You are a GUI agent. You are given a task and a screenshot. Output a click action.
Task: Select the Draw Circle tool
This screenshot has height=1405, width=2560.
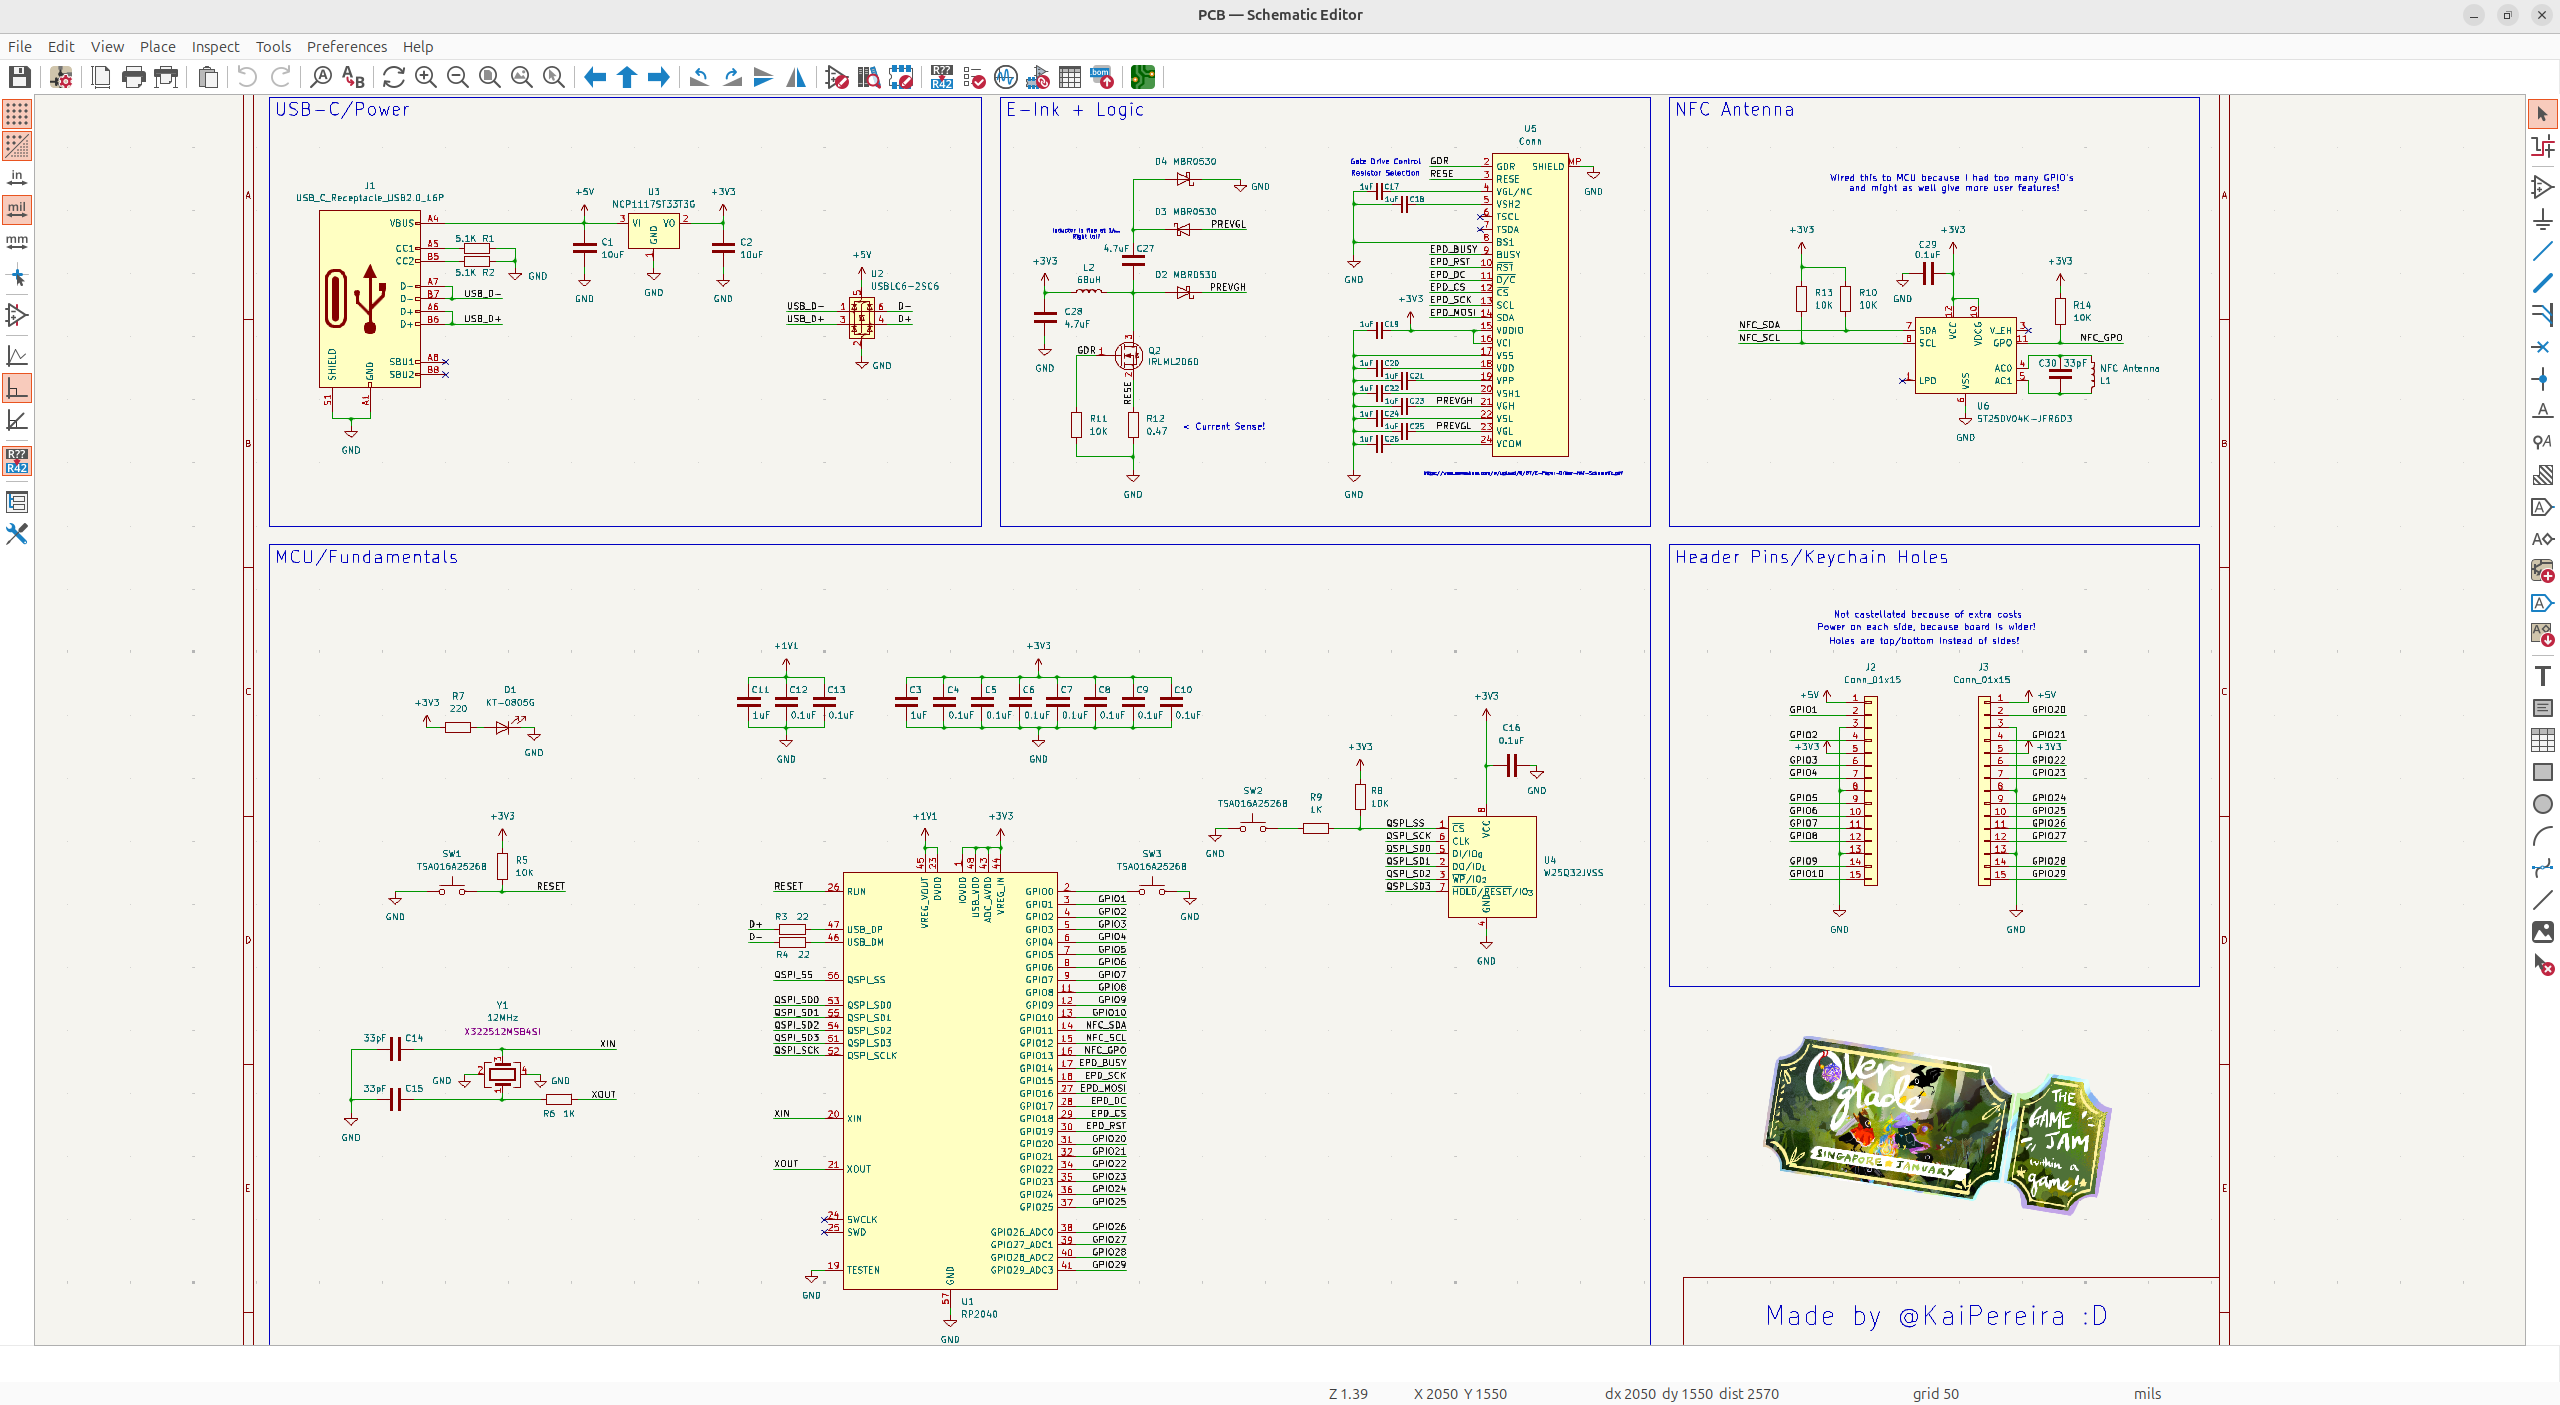[x=2542, y=804]
